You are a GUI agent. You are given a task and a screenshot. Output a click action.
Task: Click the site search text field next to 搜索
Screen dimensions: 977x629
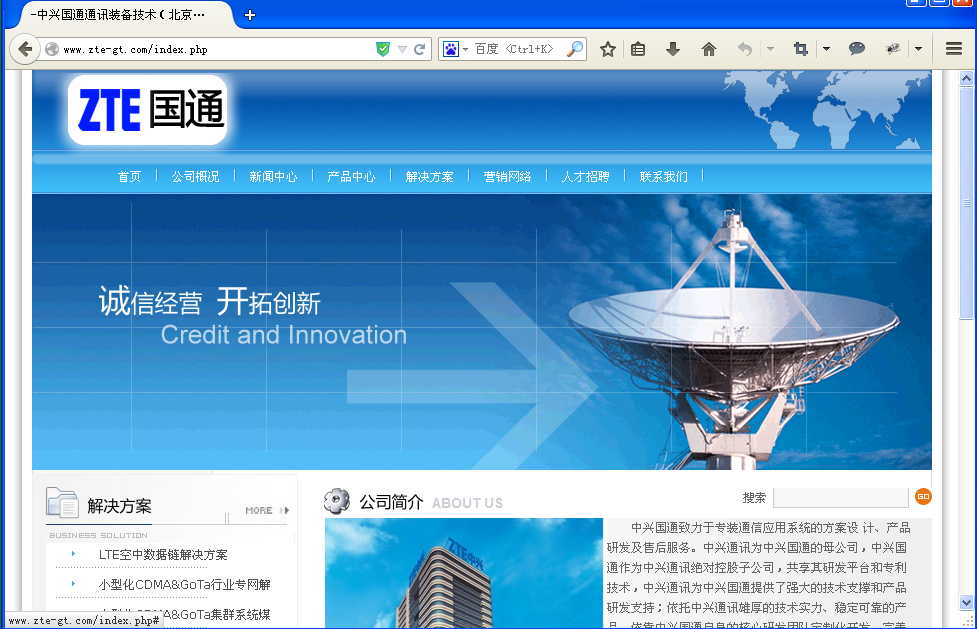tap(841, 497)
